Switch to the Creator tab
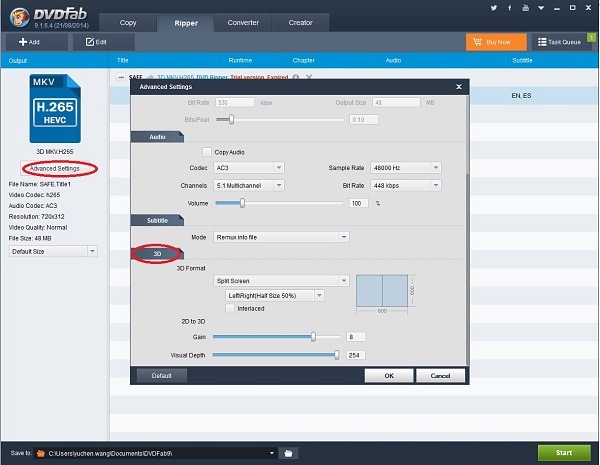Image resolution: width=600 pixels, height=465 pixels. coord(300,23)
